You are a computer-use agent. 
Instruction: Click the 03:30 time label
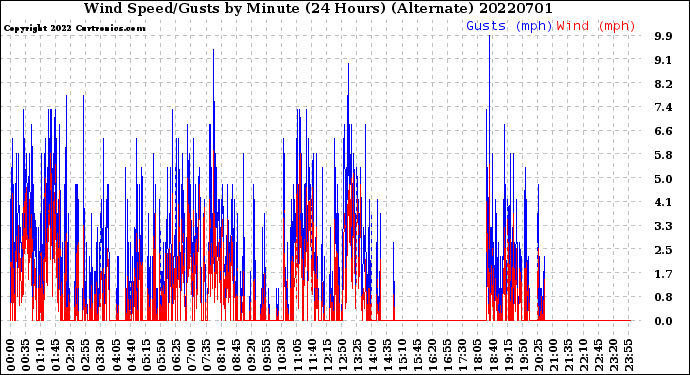pos(101,355)
